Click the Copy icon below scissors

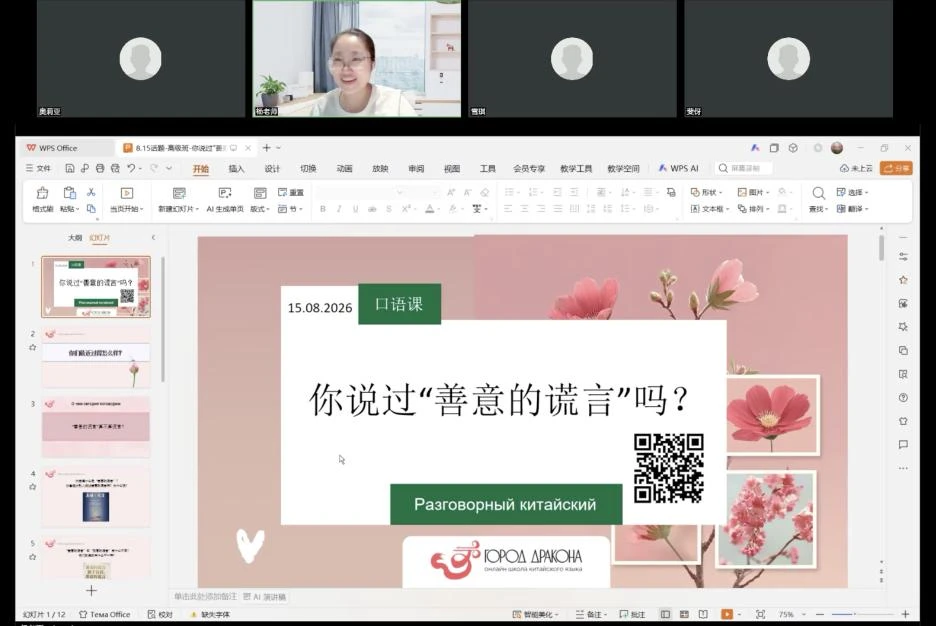coord(91,208)
